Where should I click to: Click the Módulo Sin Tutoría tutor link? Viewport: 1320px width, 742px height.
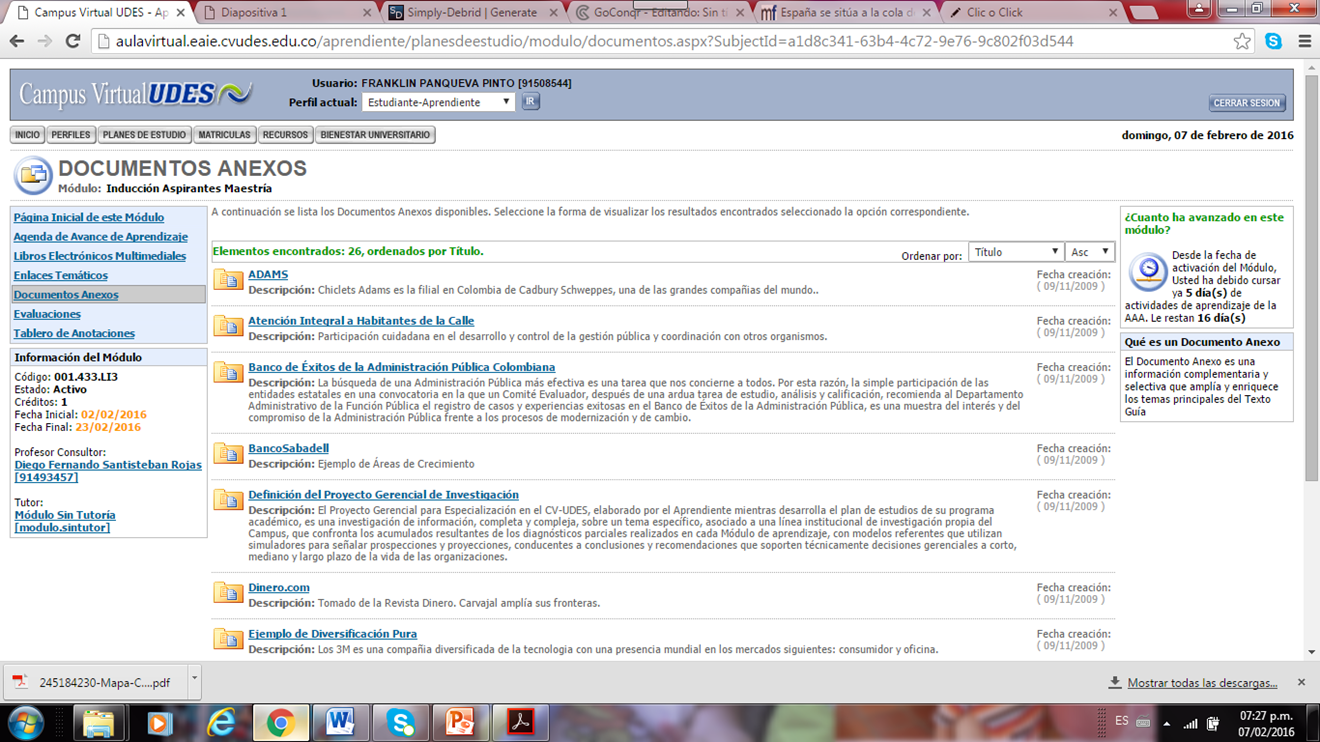65,521
